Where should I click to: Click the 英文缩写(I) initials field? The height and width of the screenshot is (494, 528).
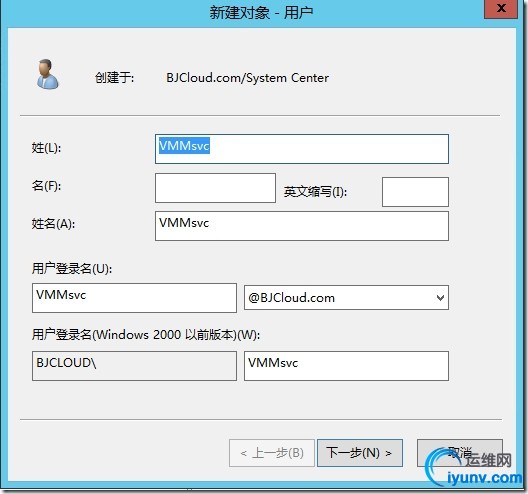point(415,192)
